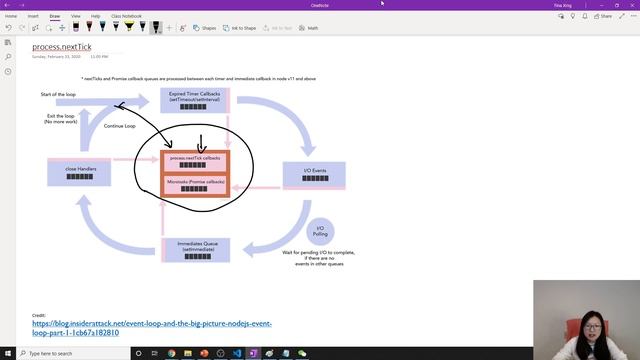This screenshot has height=360, width=640.
Task: Open WeChat from the taskbar
Action: (302, 353)
